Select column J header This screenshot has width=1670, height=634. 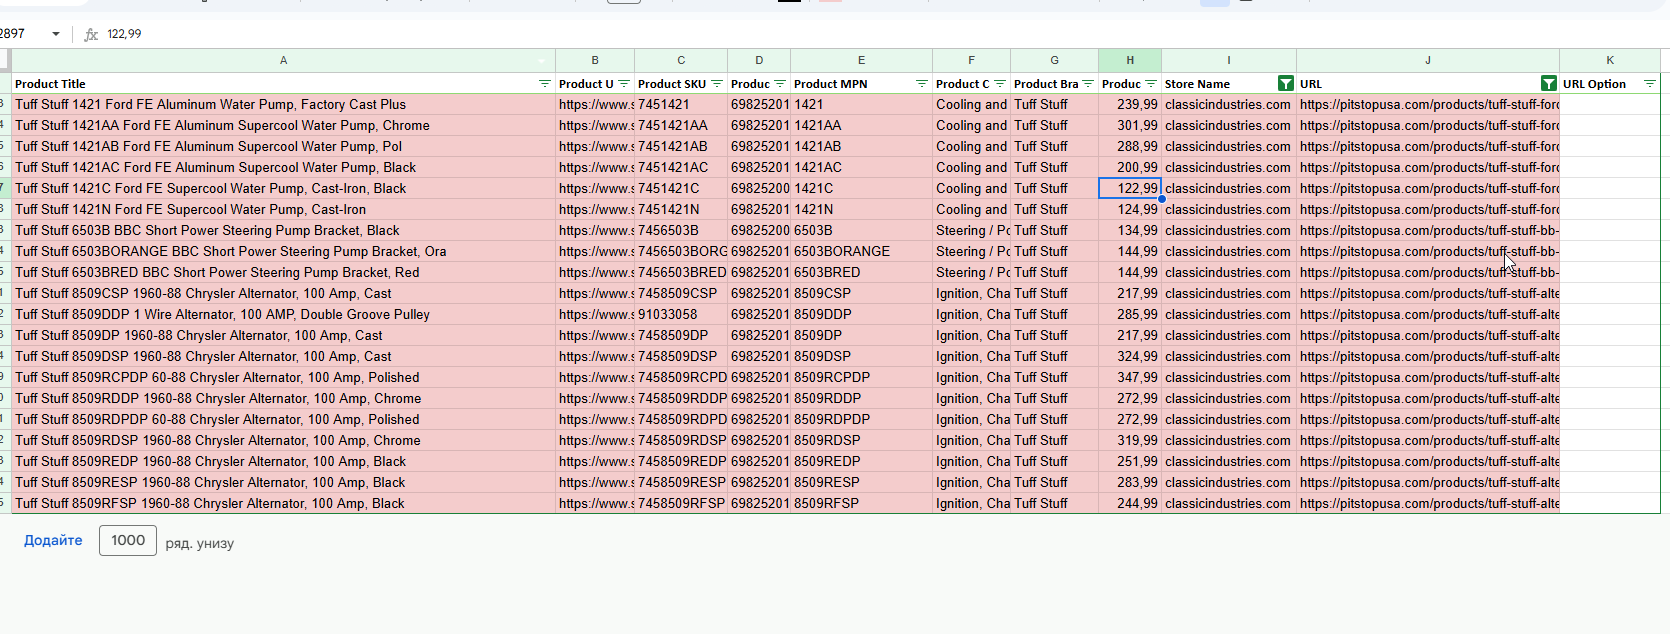[1428, 61]
